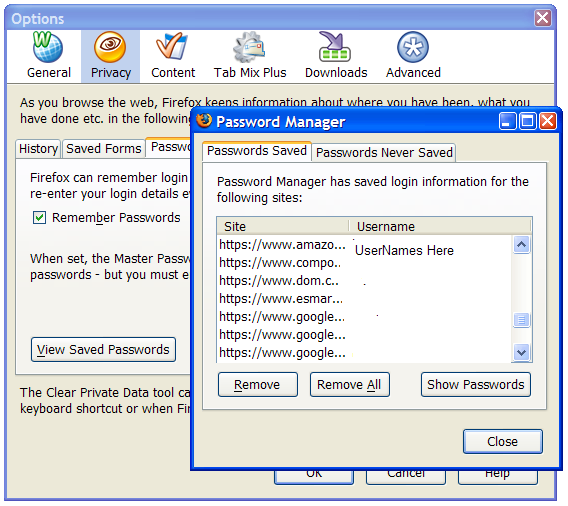Click Firefox icon in Password Manager title
This screenshot has width=568, height=506.
click(204, 121)
